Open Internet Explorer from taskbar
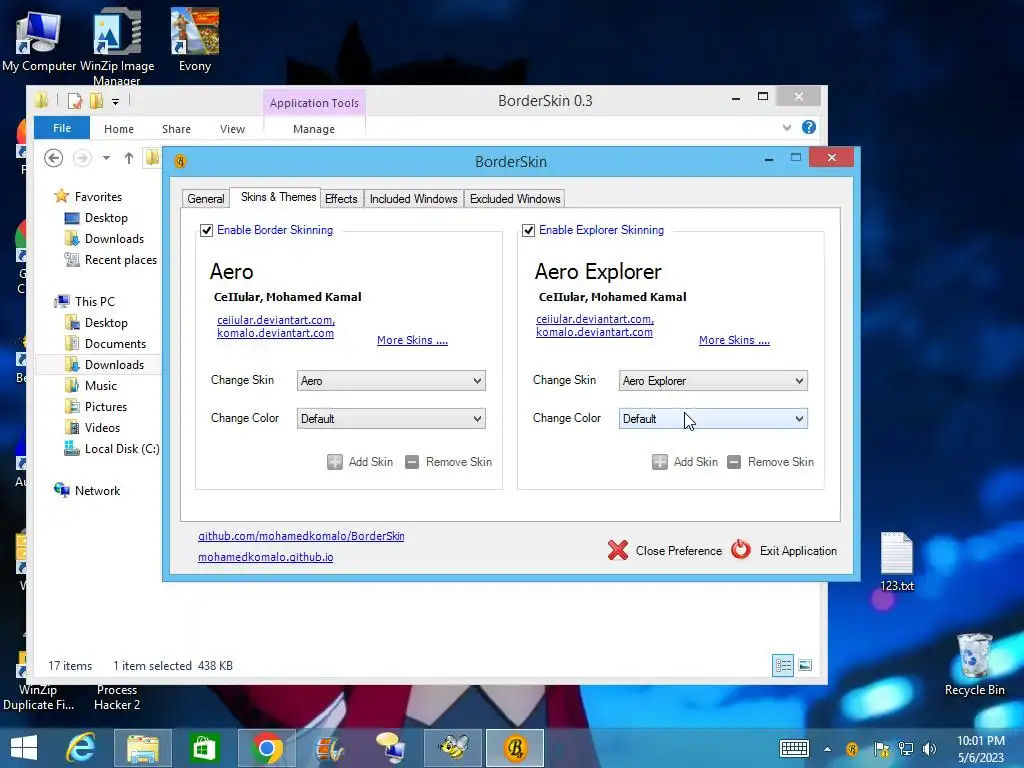This screenshot has width=1024, height=768. [x=81, y=748]
